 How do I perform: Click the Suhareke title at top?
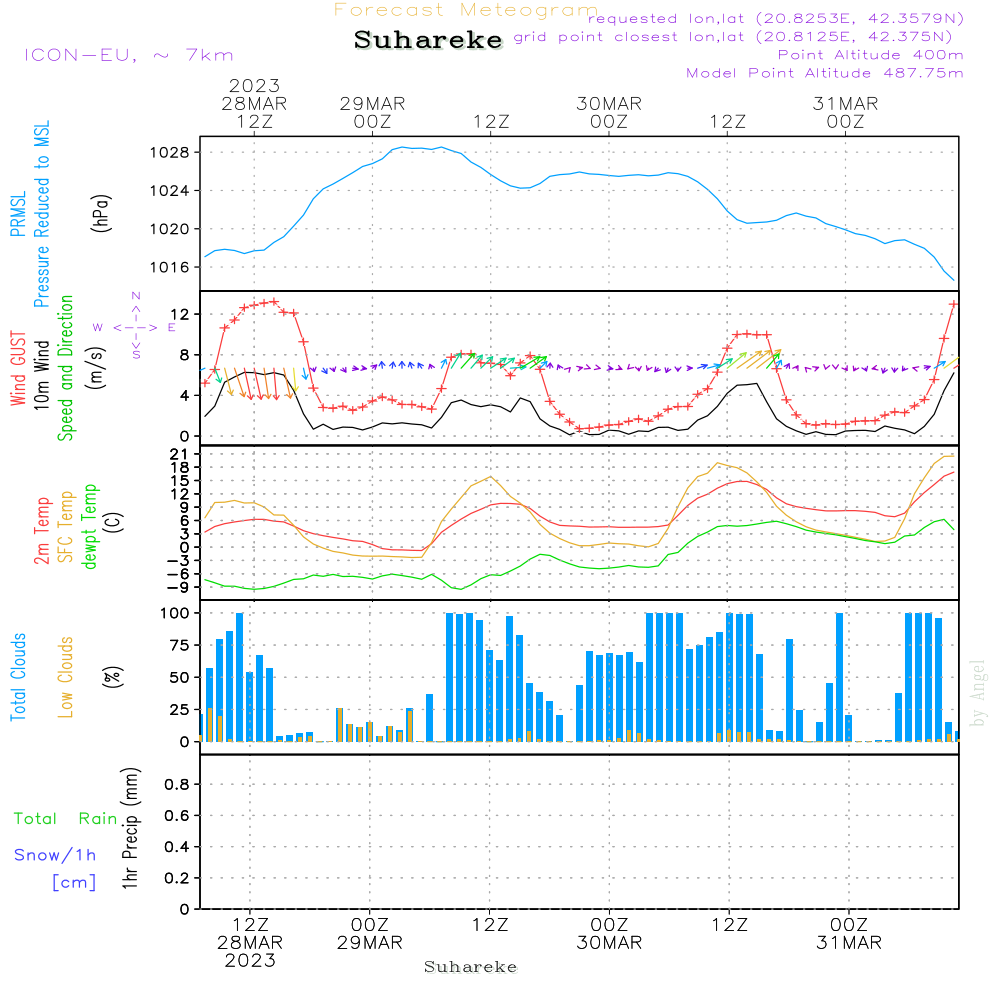[x=428, y=40]
